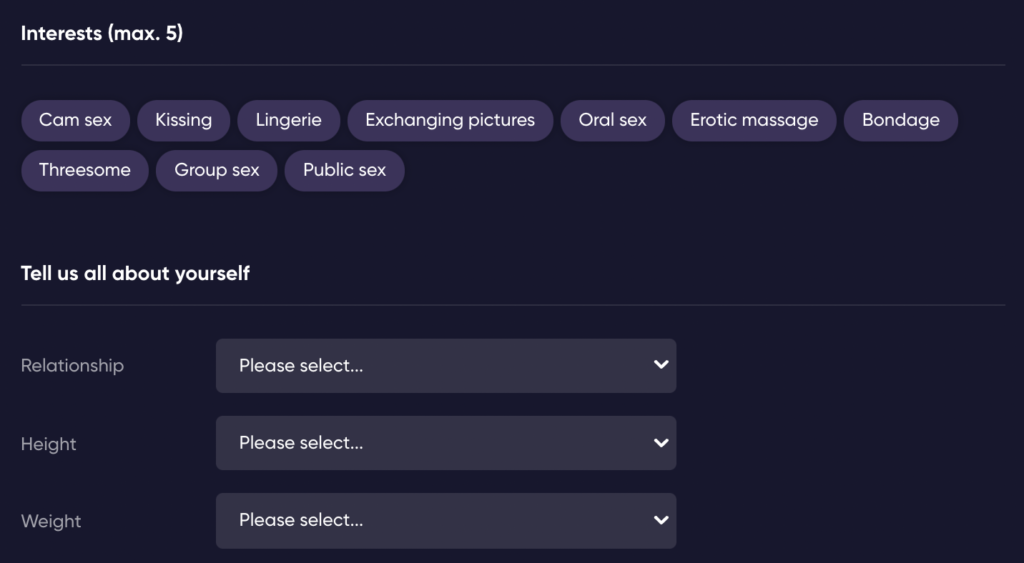1024x563 pixels.
Task: Click the Weight field label
Action: click(51, 521)
